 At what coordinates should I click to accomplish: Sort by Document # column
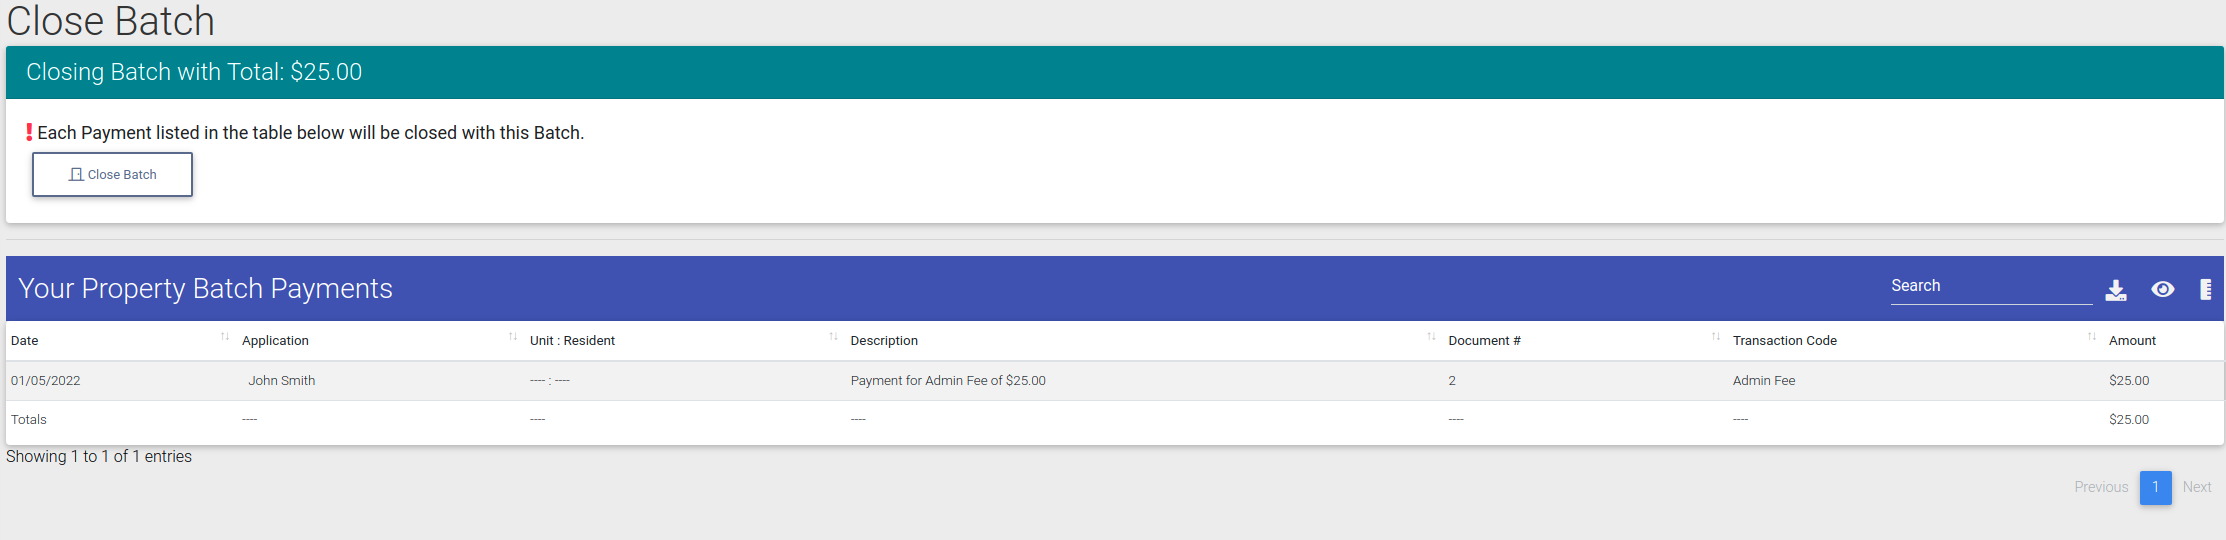tap(1585, 341)
